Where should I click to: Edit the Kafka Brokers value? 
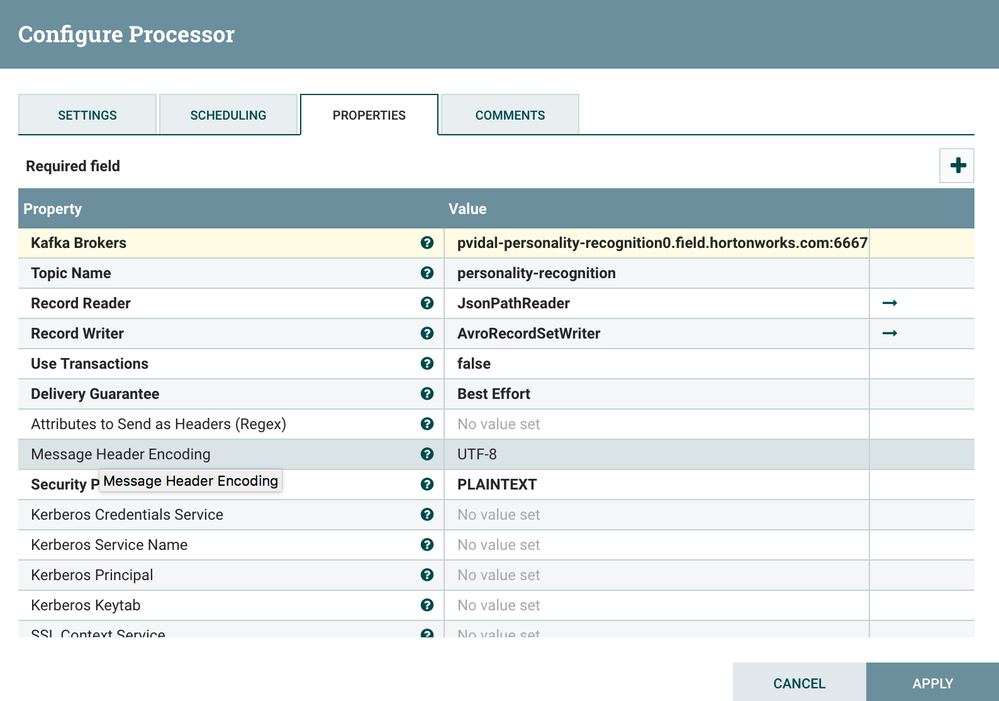pos(657,243)
